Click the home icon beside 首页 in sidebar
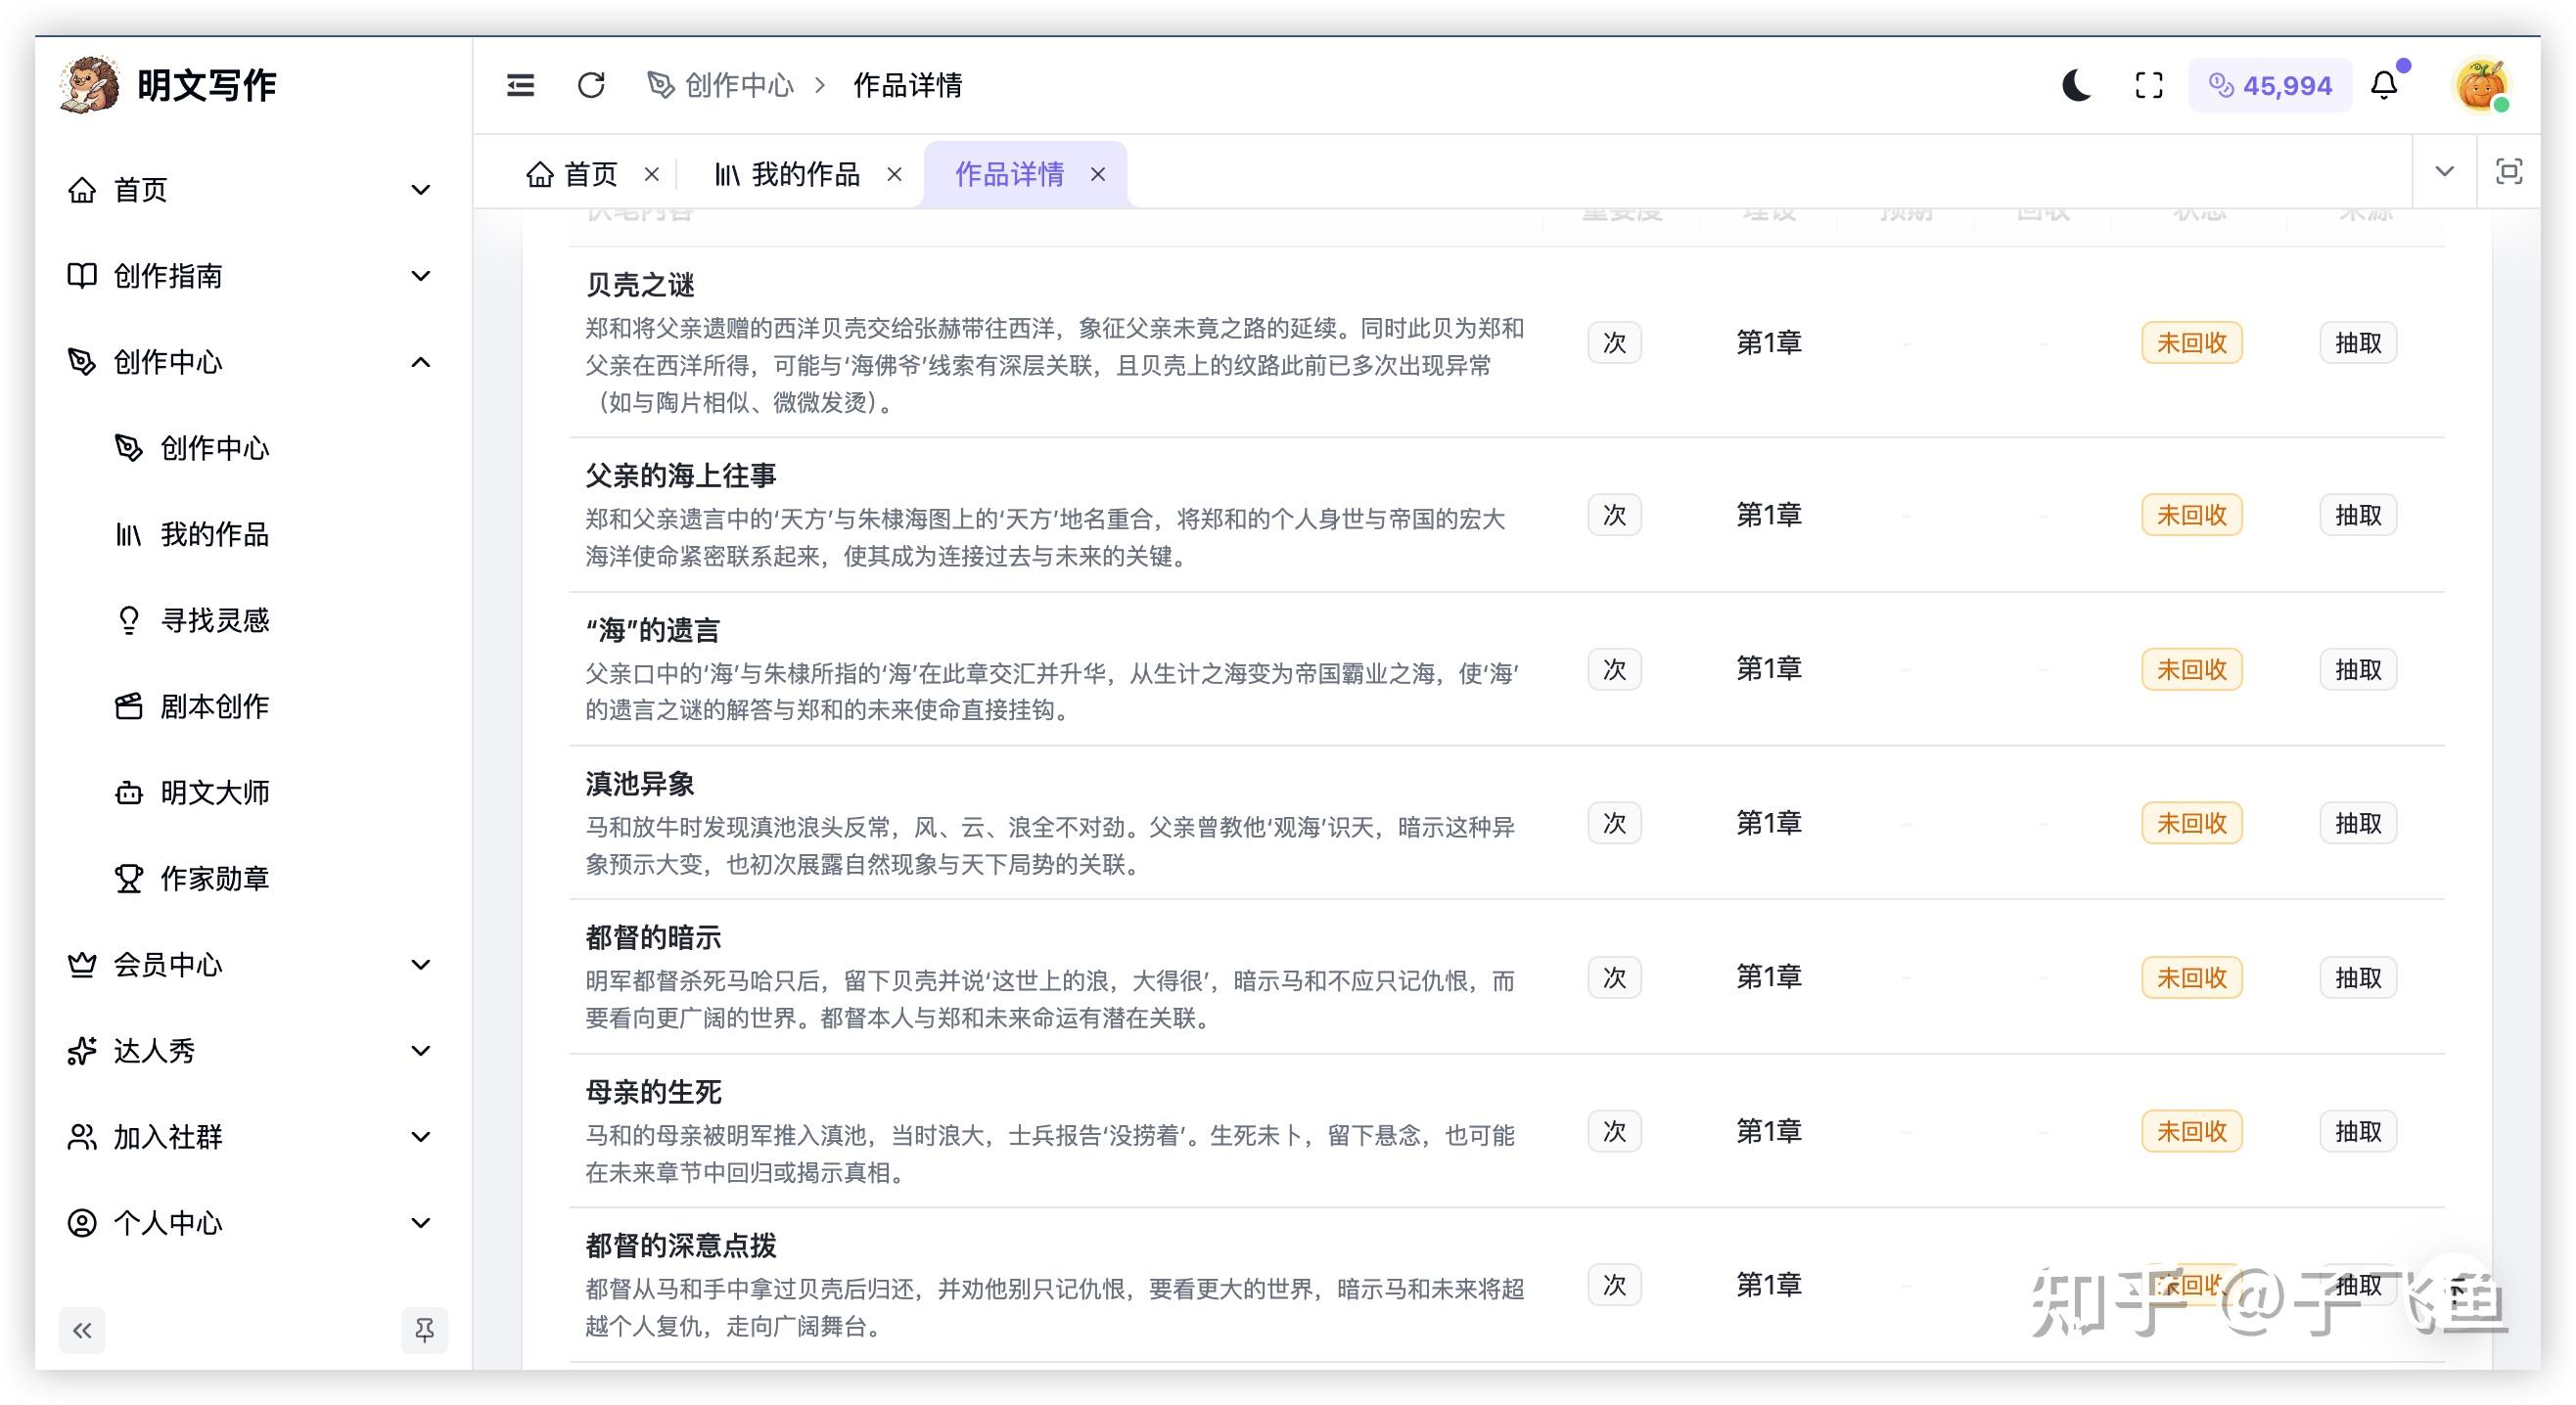Viewport: 2576px width, 1405px height. (x=82, y=189)
